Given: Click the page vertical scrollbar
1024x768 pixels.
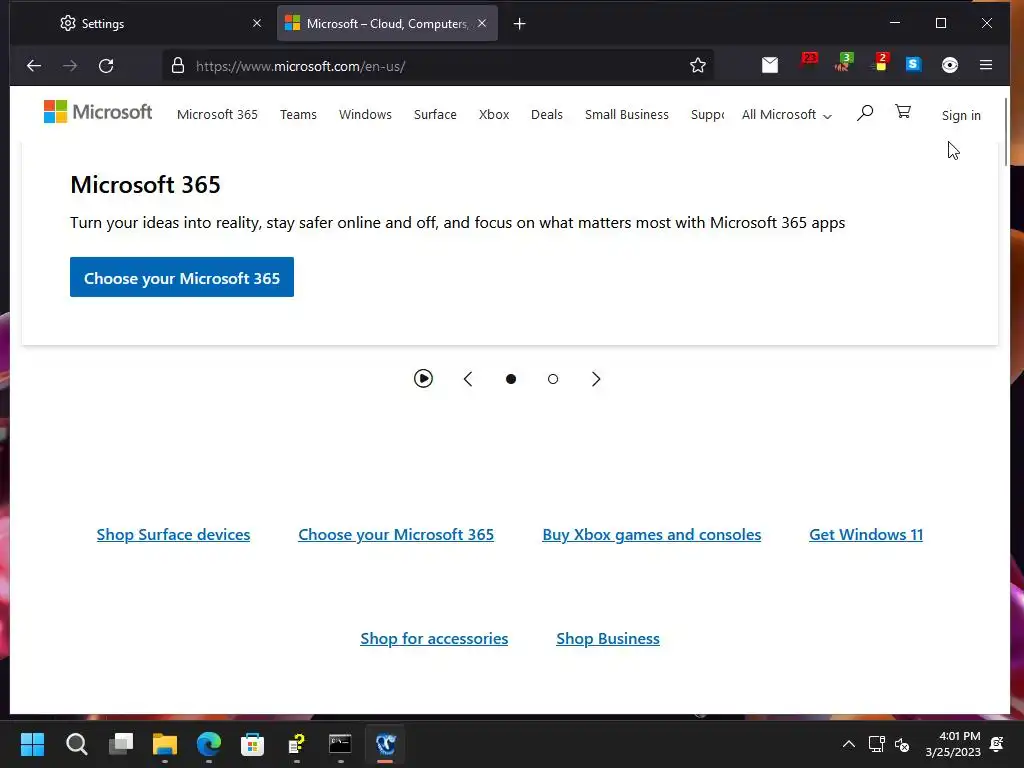Looking at the screenshot, I should click(x=1006, y=131).
